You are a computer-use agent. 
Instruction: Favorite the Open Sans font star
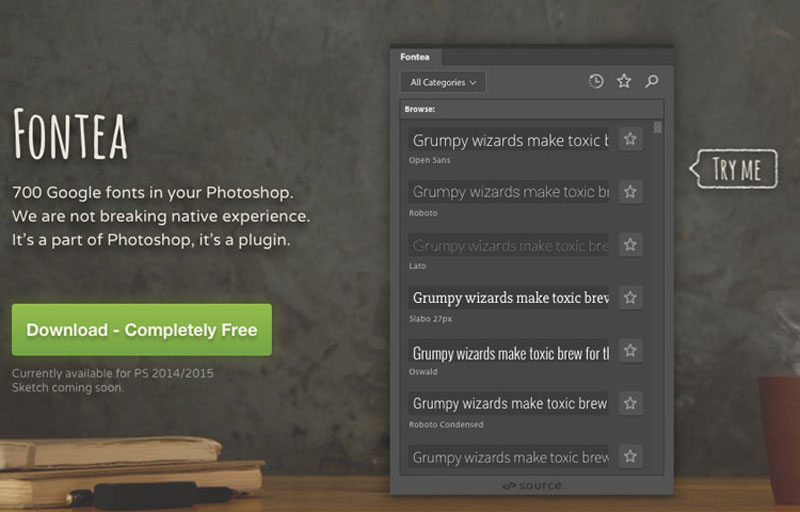tap(630, 139)
